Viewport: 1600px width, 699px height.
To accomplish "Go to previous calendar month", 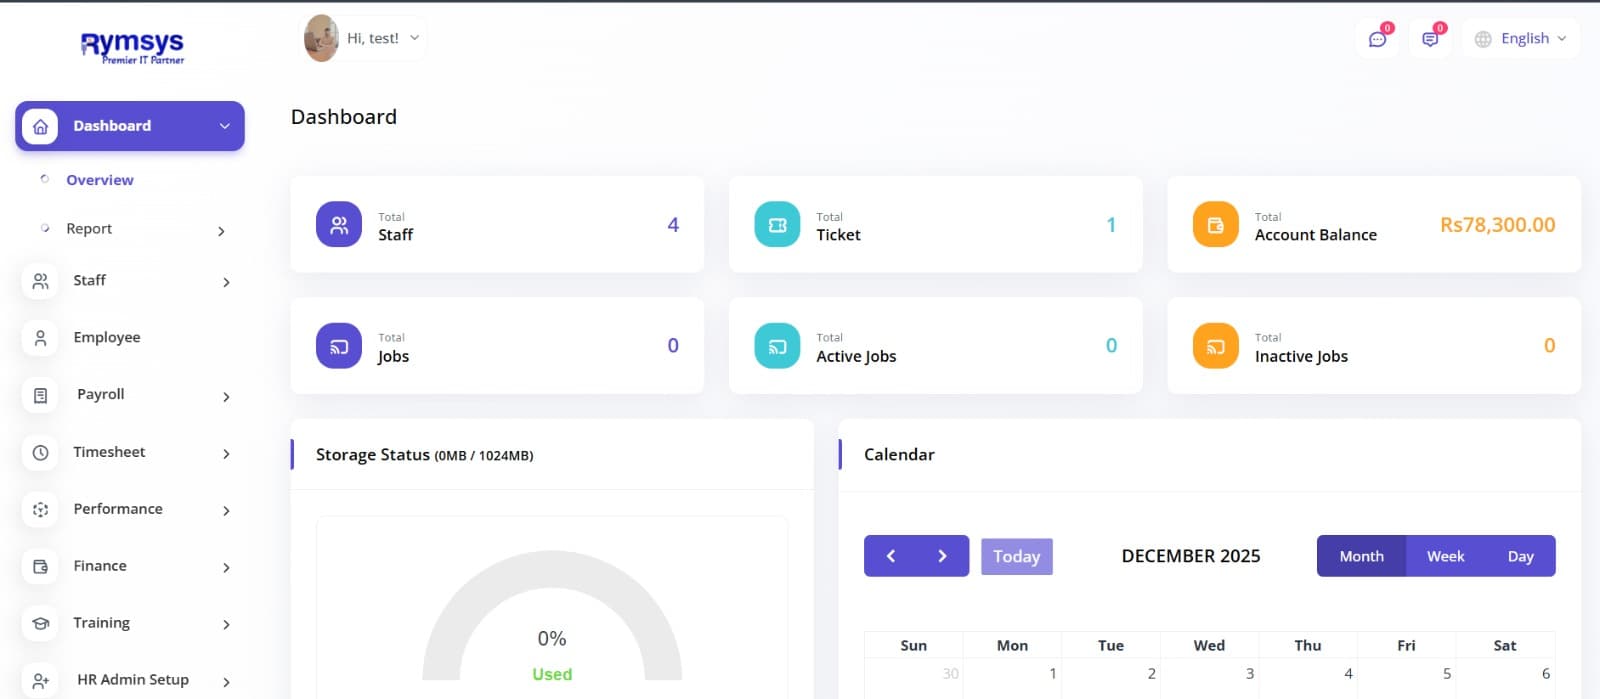I will pos(890,556).
